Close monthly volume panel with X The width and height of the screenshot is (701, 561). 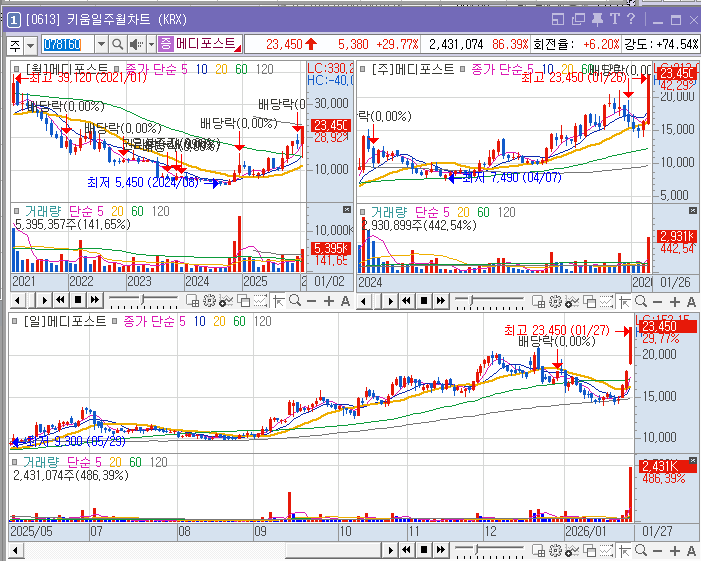coord(346,209)
